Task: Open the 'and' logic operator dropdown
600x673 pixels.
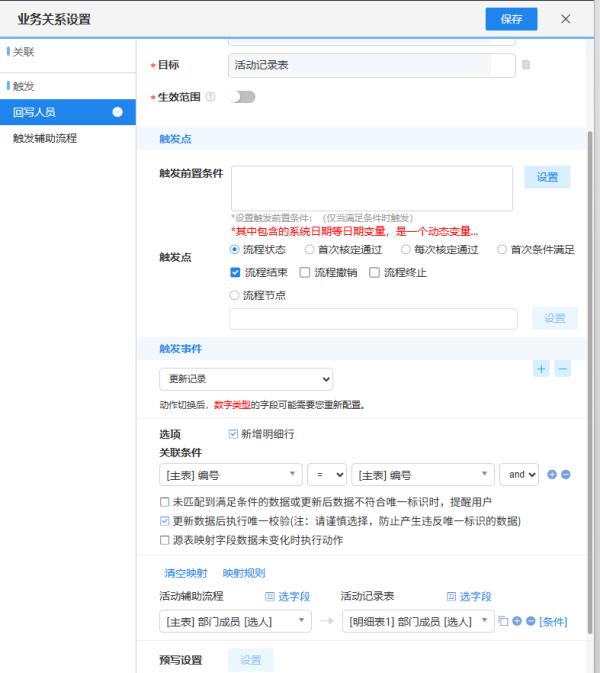Action: tap(519, 474)
